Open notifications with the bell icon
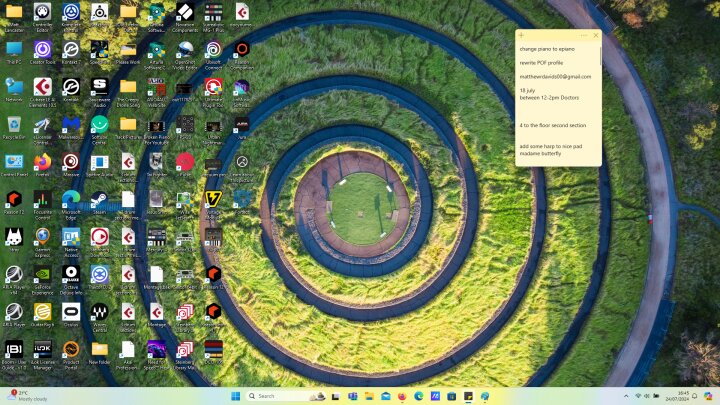This screenshot has width=720, height=405. click(x=695, y=396)
